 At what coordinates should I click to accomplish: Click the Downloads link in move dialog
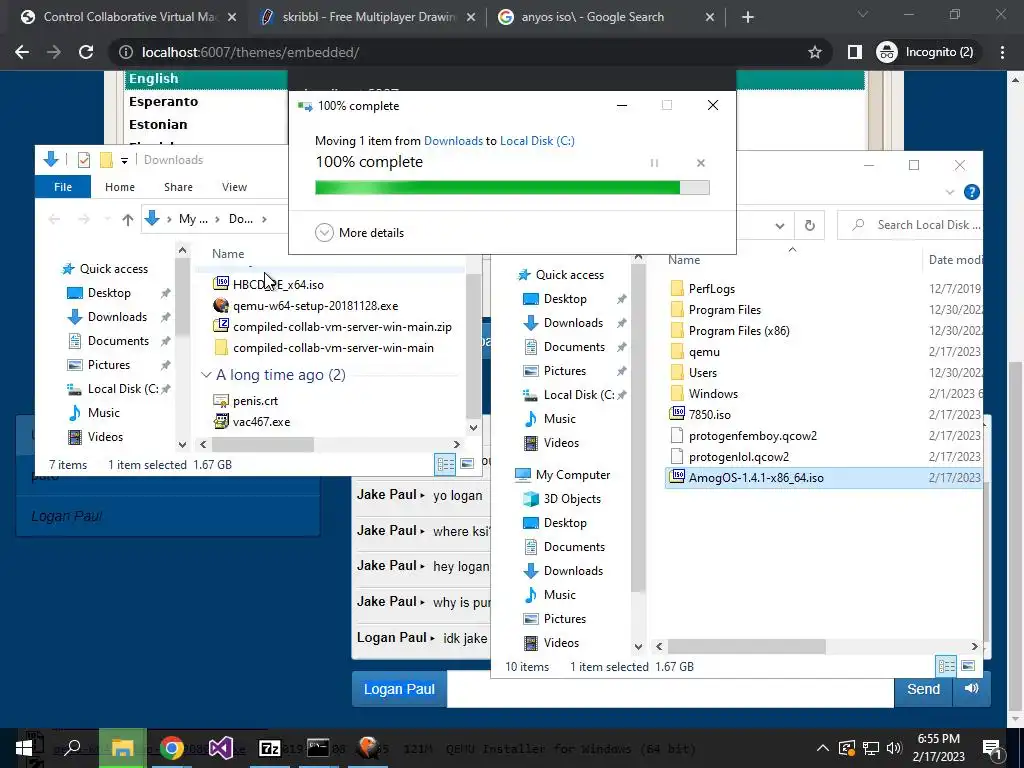click(x=453, y=140)
